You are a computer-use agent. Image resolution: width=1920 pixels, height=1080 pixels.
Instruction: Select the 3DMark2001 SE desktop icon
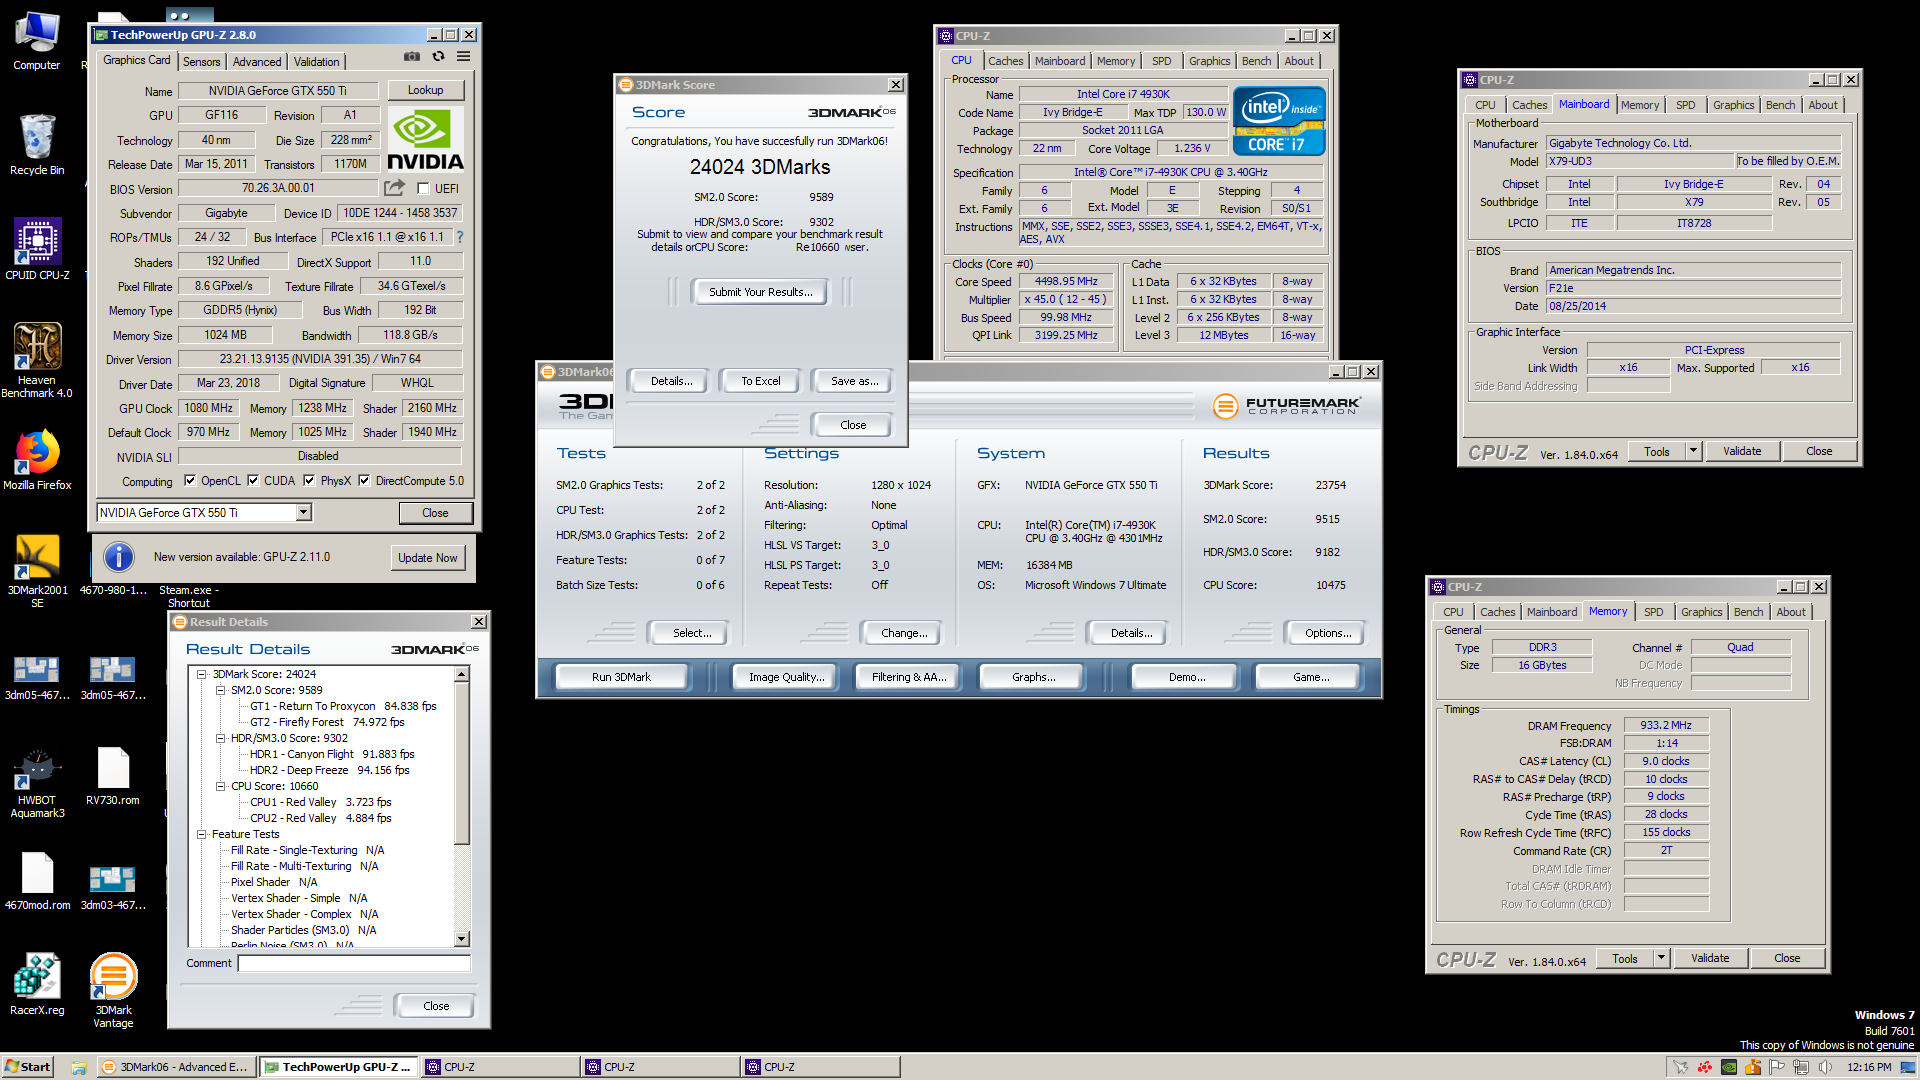click(x=37, y=570)
